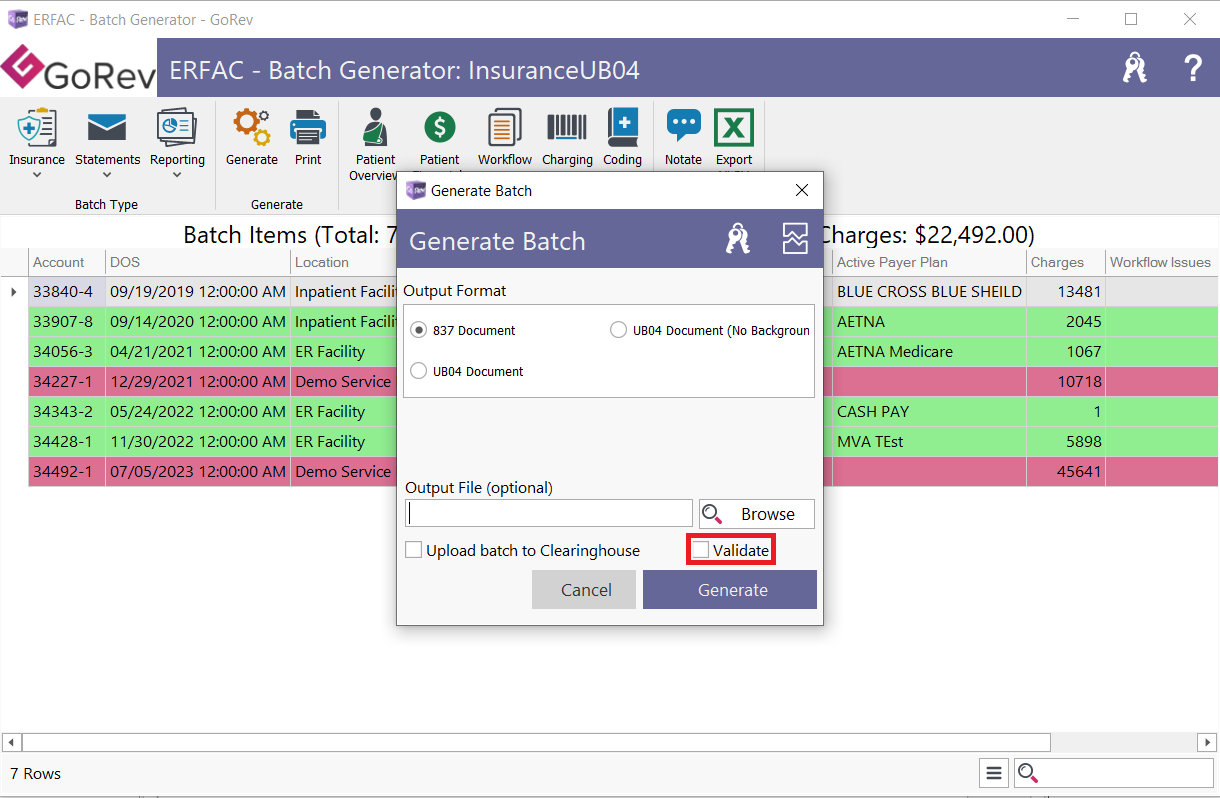Expand the Statements dropdown chevron
Image resolution: width=1220 pixels, height=798 pixels.
tap(107, 175)
